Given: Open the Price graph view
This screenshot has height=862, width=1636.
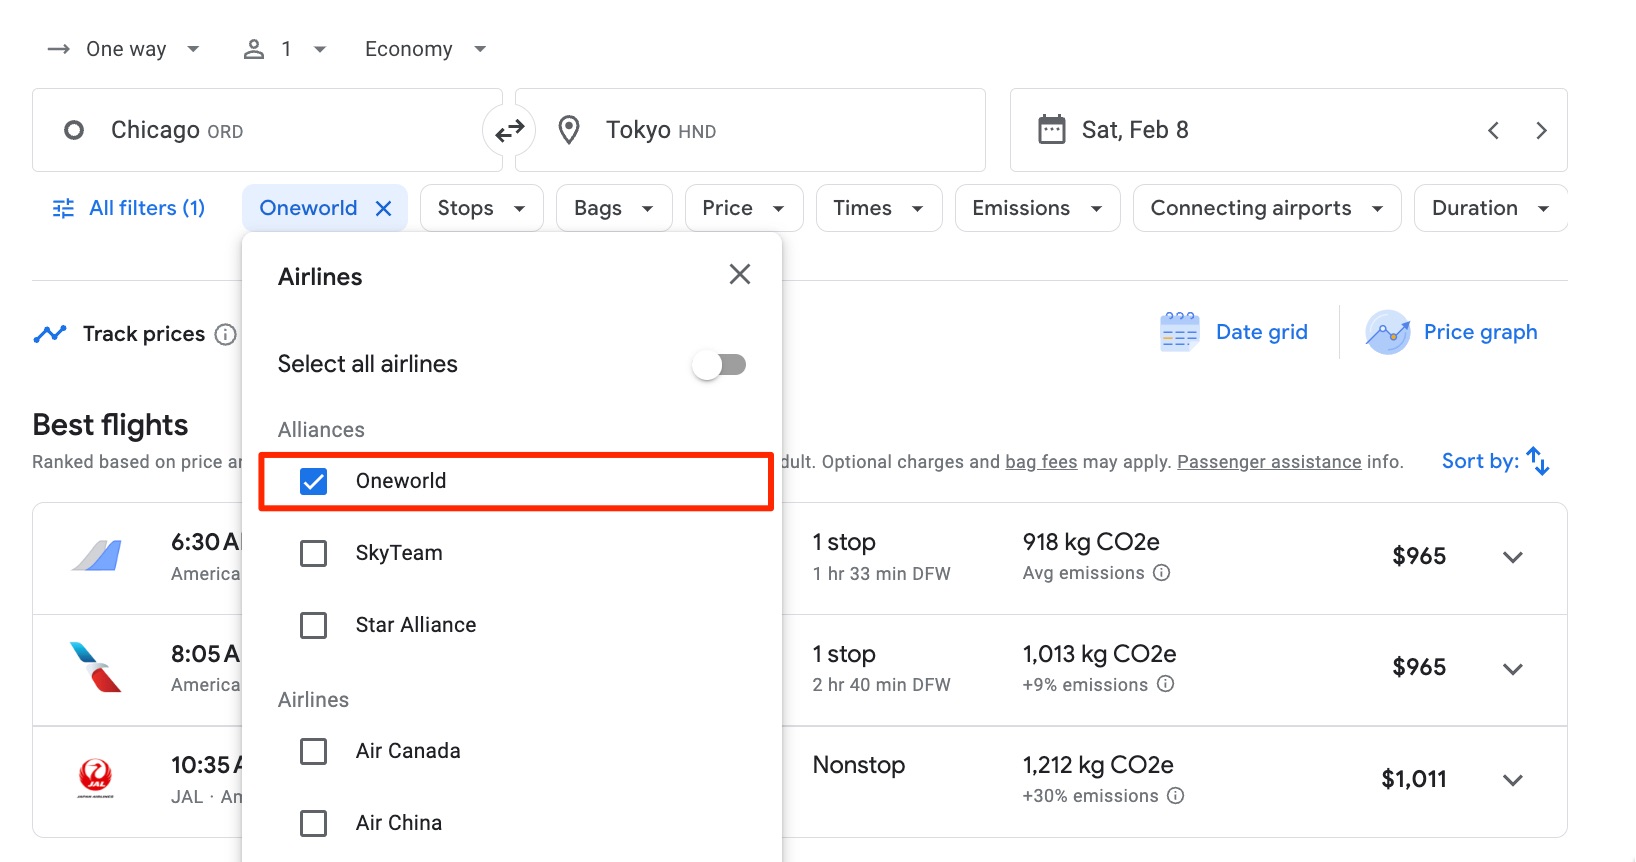Looking at the screenshot, I should point(1452,332).
